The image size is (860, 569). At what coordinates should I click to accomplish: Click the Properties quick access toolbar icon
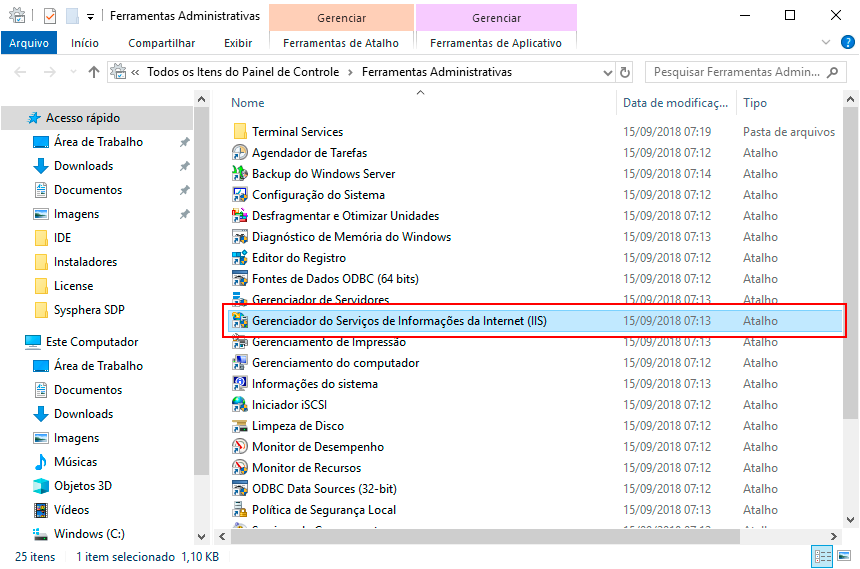click(x=50, y=16)
